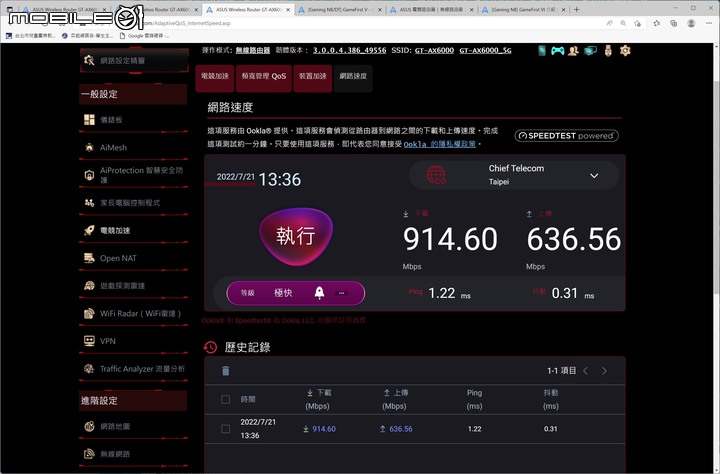The height and width of the screenshot is (474, 720).
Task: Click the users icon in the header
Action: [573, 51]
